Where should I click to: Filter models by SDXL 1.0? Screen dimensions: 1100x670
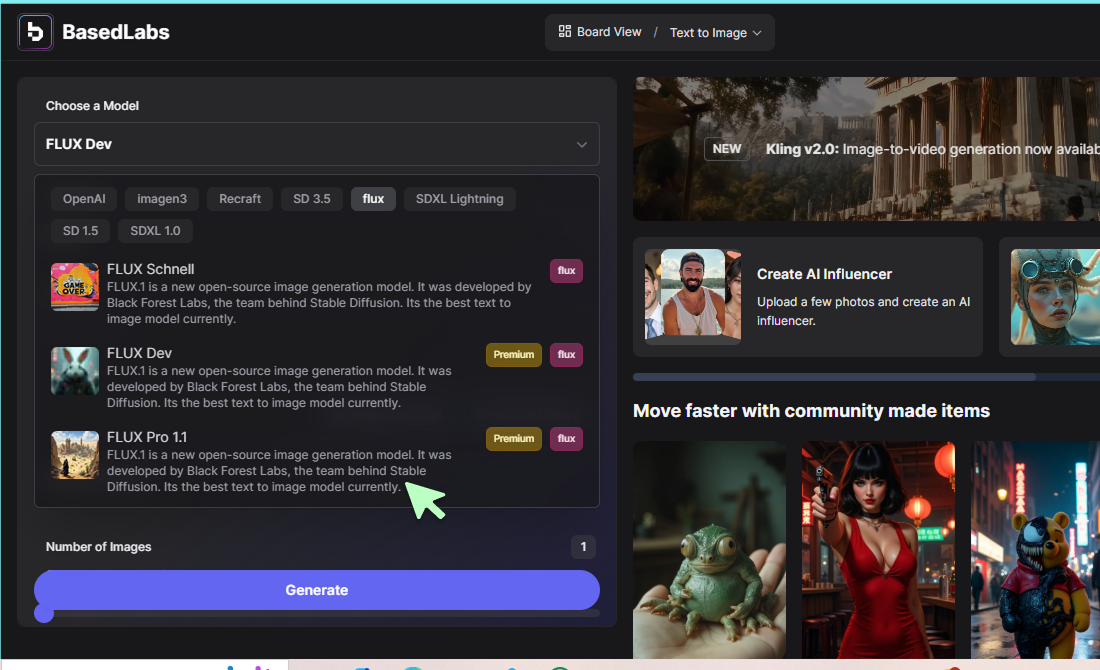point(155,231)
